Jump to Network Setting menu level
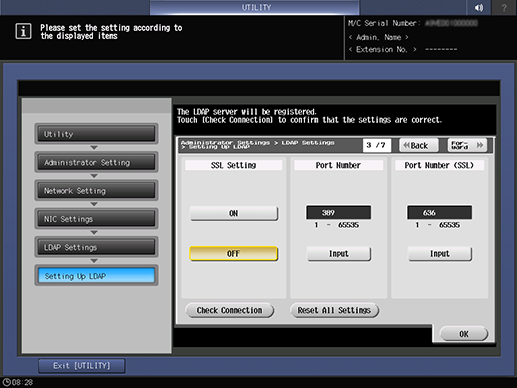The height and width of the screenshot is (388, 517). point(96,191)
